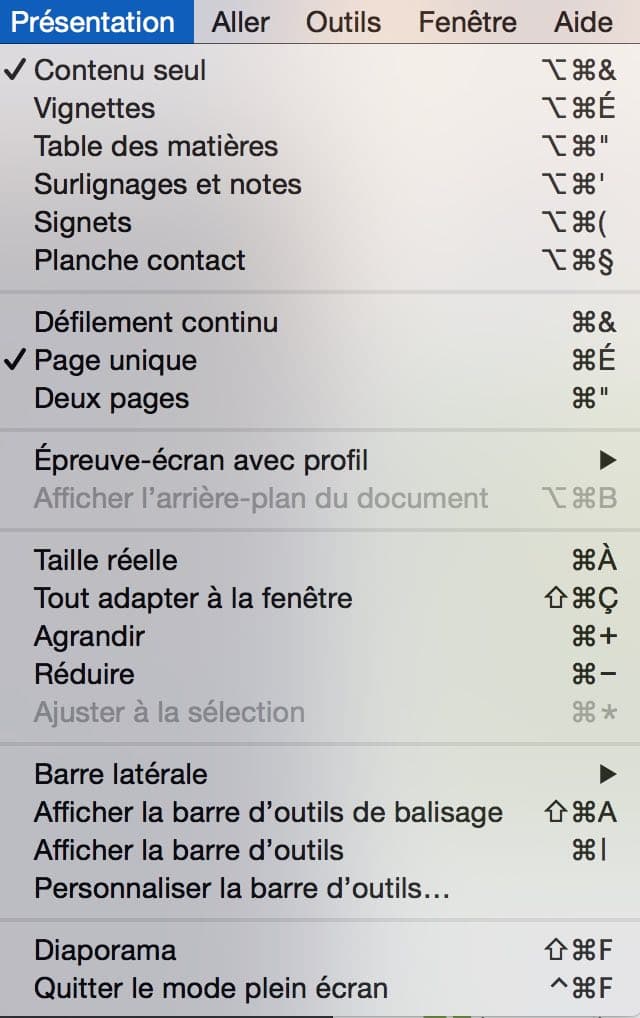Image resolution: width=640 pixels, height=1018 pixels.
Task: Open the Présentation menu header
Action: (93, 22)
